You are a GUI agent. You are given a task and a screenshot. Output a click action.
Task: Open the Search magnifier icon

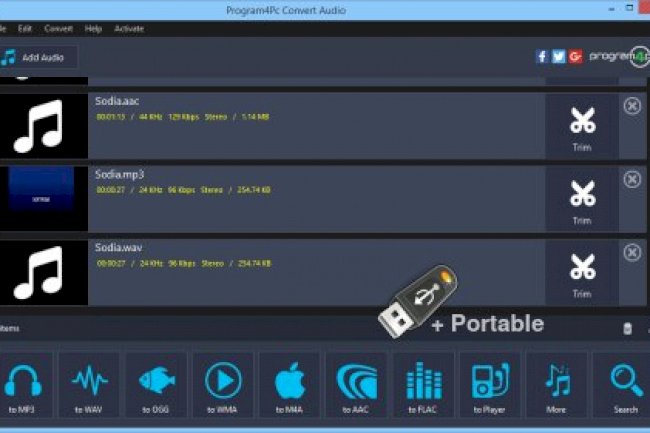coord(623,385)
